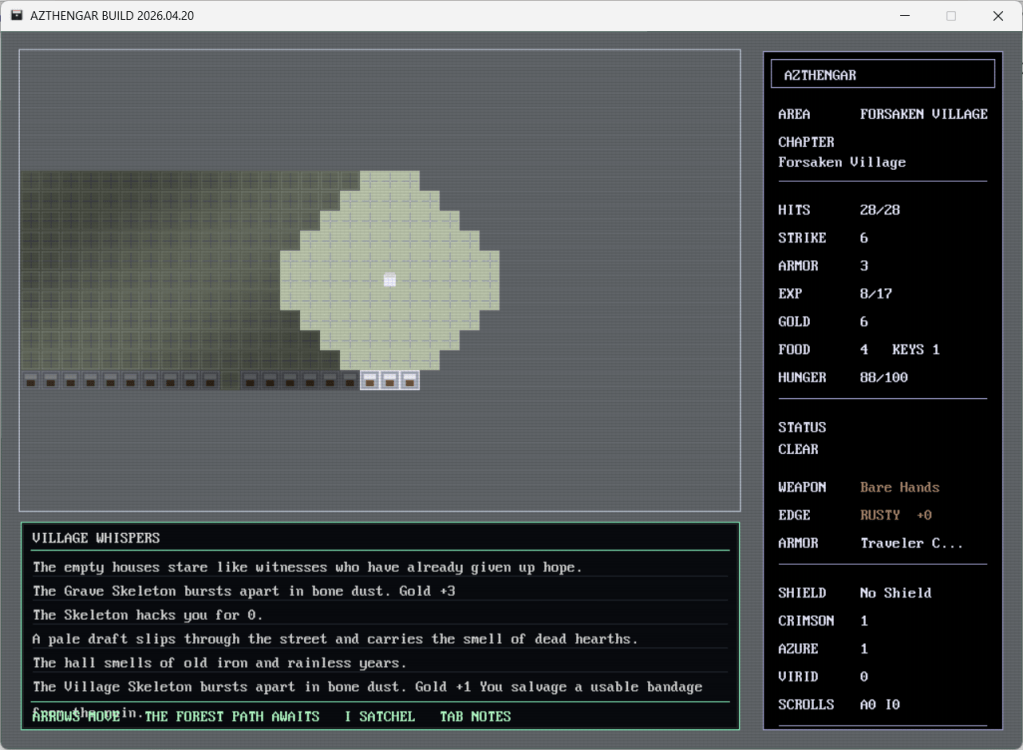Screen dimensions: 1023x750
Task: Click the middle highlighted house tile
Action: [x=389, y=380]
